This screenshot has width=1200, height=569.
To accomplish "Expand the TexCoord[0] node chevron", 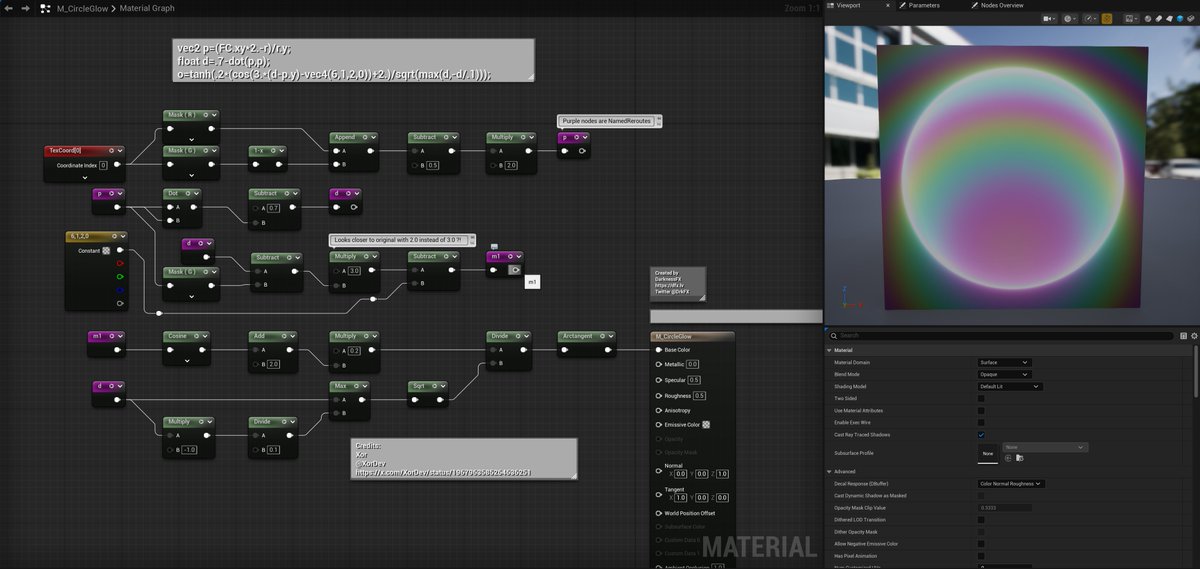I will tap(84, 177).
